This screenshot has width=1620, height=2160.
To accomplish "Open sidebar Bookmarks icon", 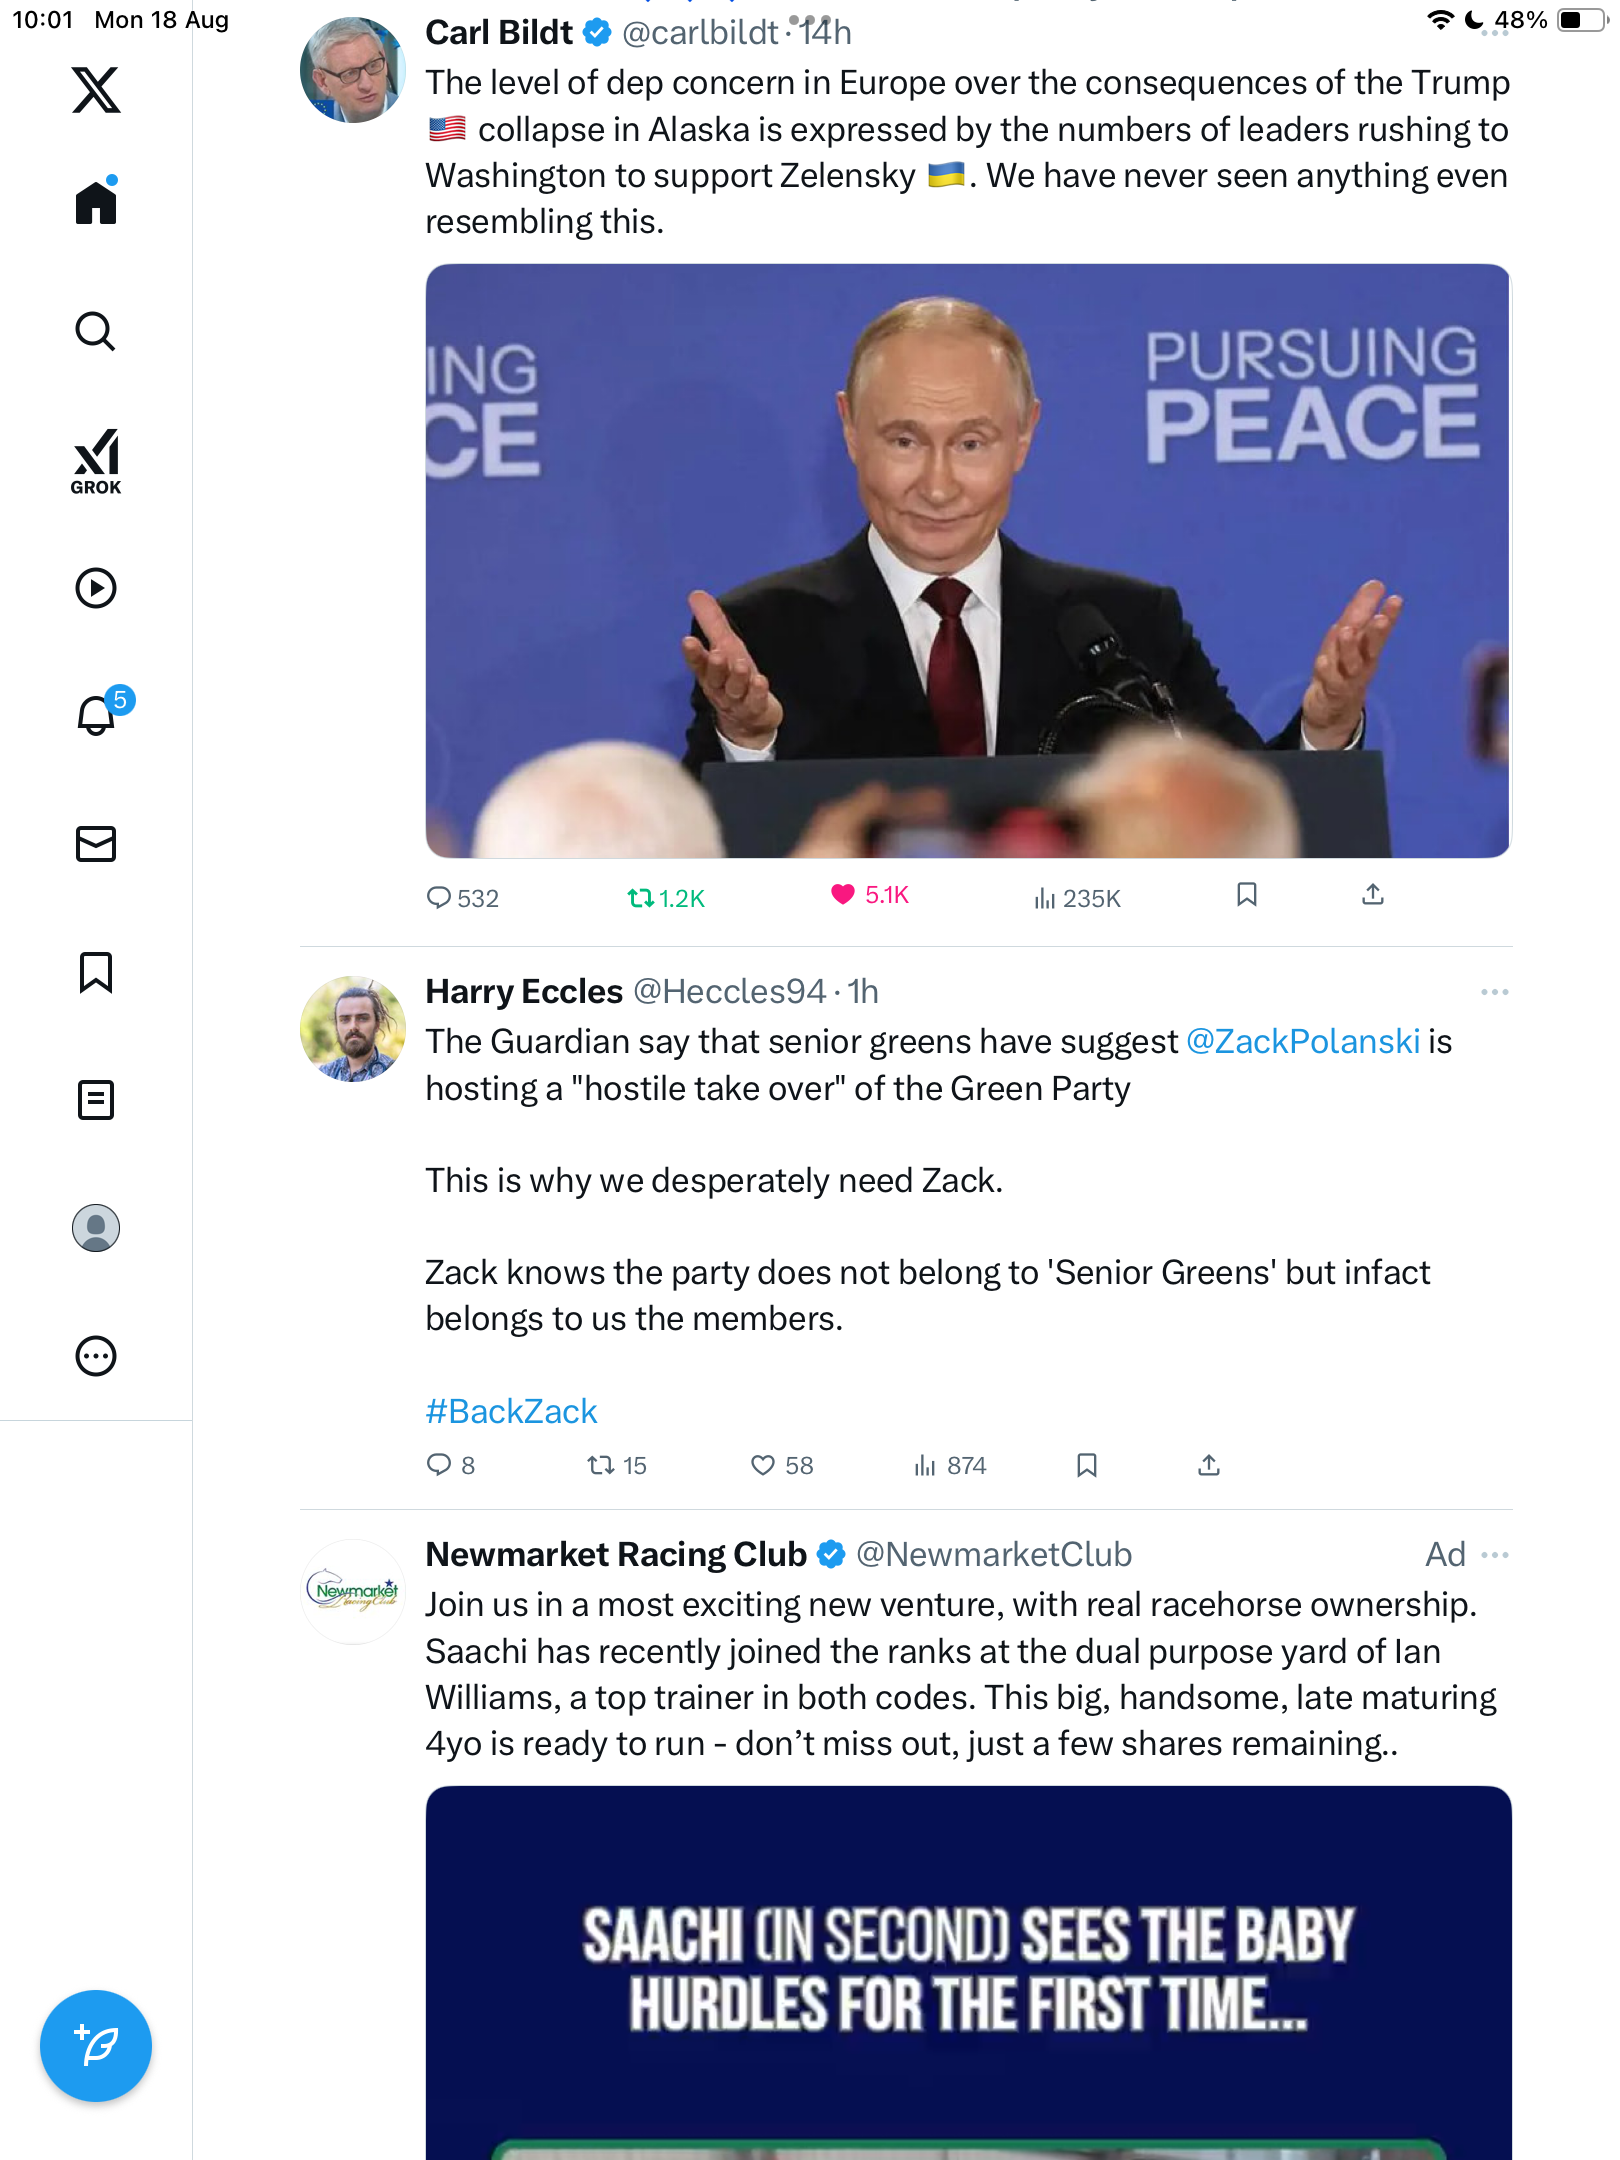I will (x=96, y=972).
